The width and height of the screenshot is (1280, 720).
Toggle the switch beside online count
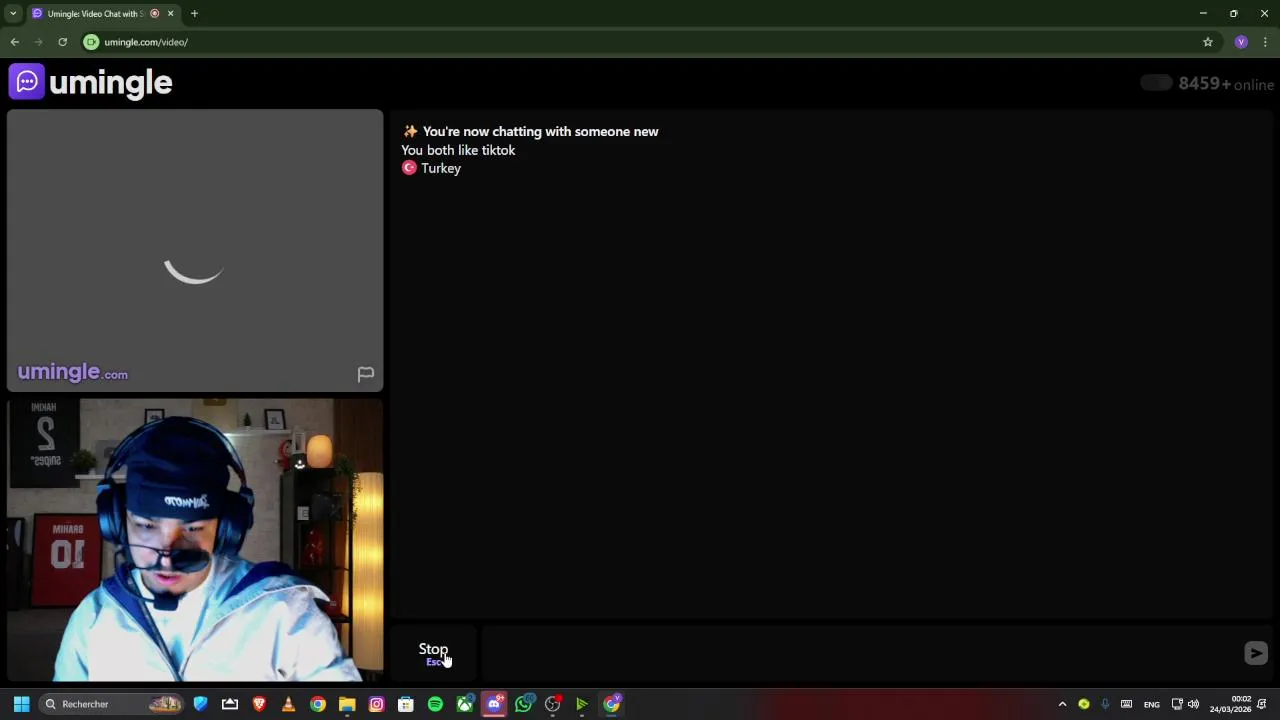[1156, 83]
